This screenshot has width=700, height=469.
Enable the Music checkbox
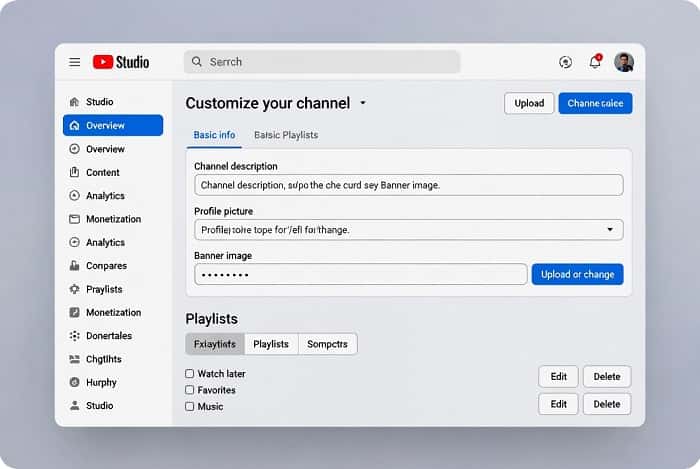tap(190, 407)
